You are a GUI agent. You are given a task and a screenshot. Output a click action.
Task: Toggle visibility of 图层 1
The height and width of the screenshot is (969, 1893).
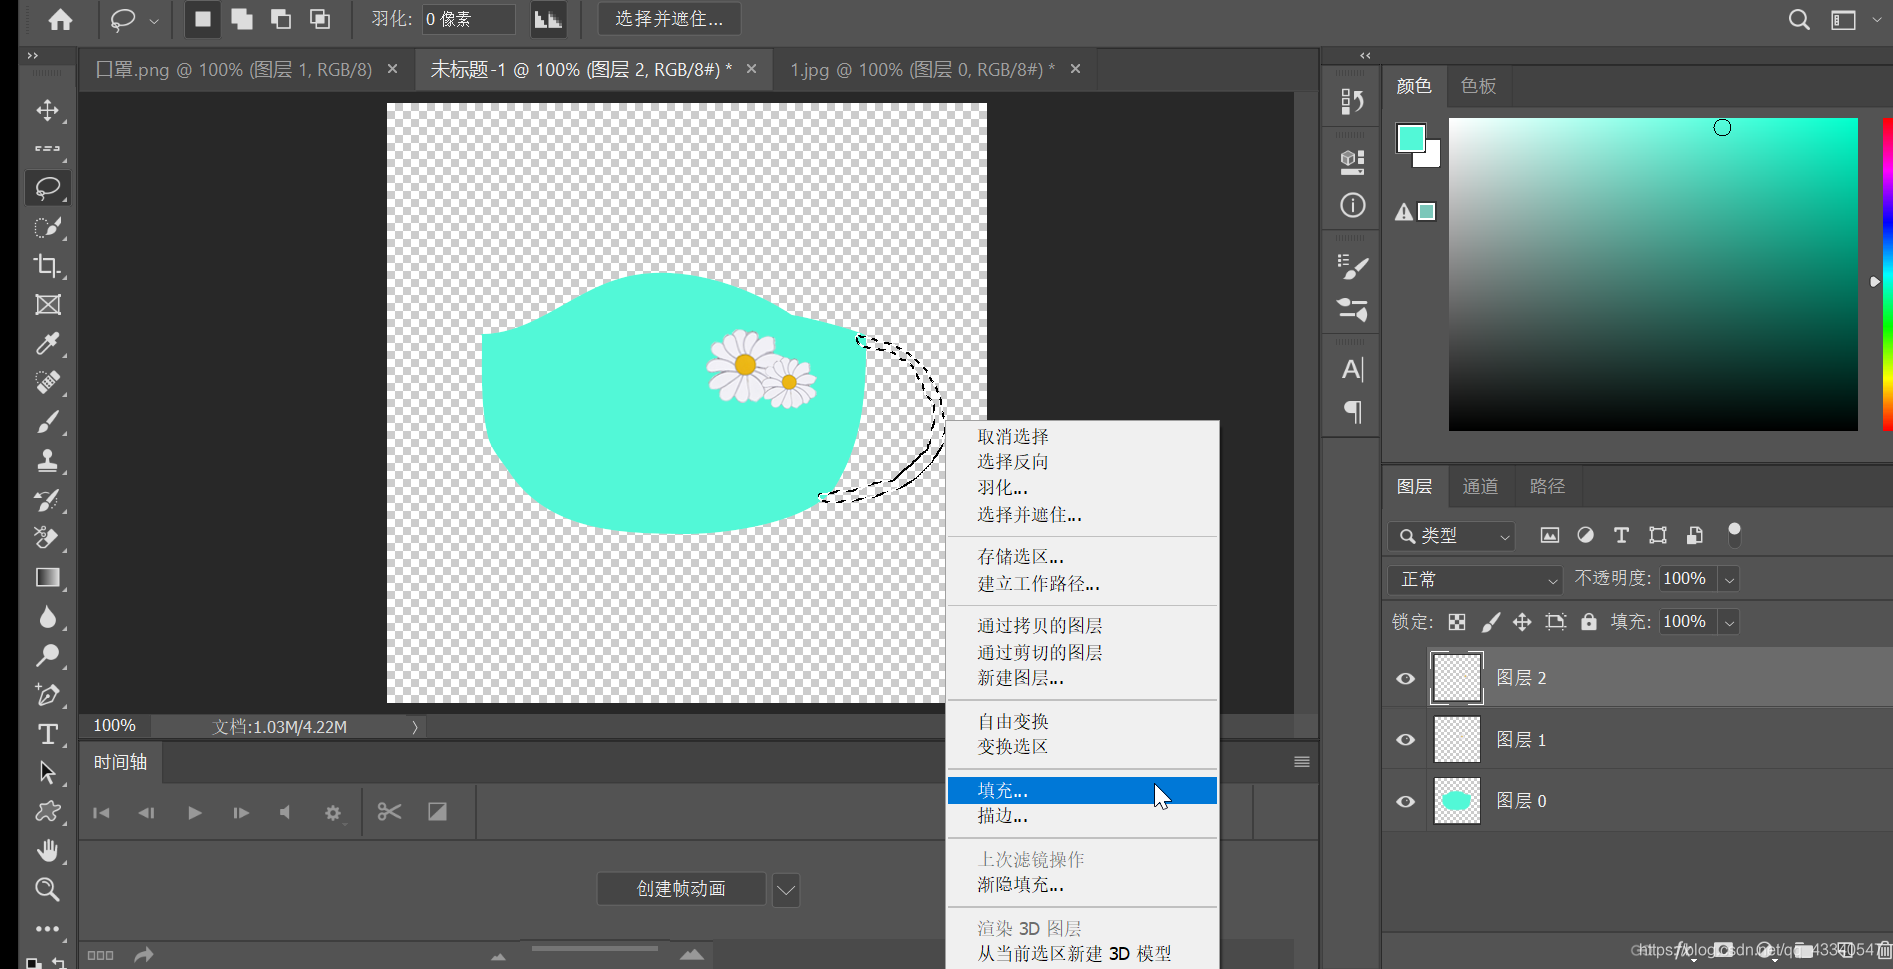tap(1405, 740)
